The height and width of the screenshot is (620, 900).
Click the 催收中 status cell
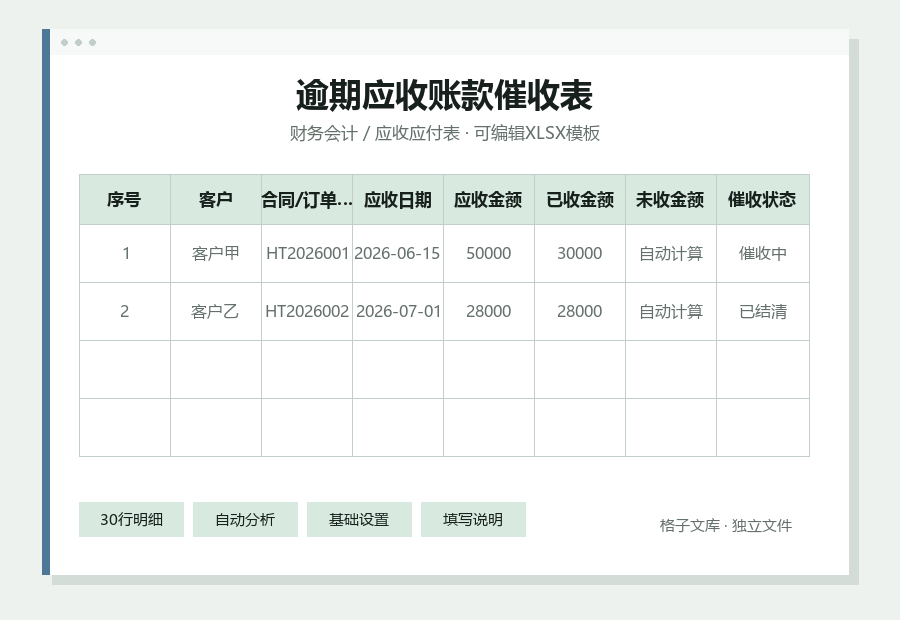click(x=763, y=253)
